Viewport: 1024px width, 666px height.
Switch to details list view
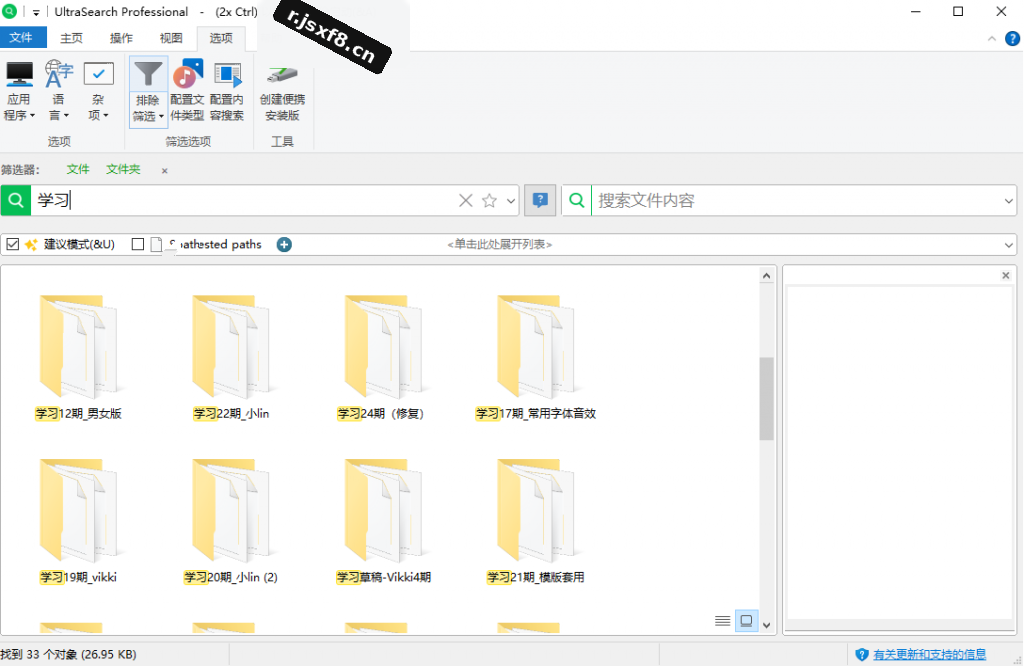(x=722, y=620)
